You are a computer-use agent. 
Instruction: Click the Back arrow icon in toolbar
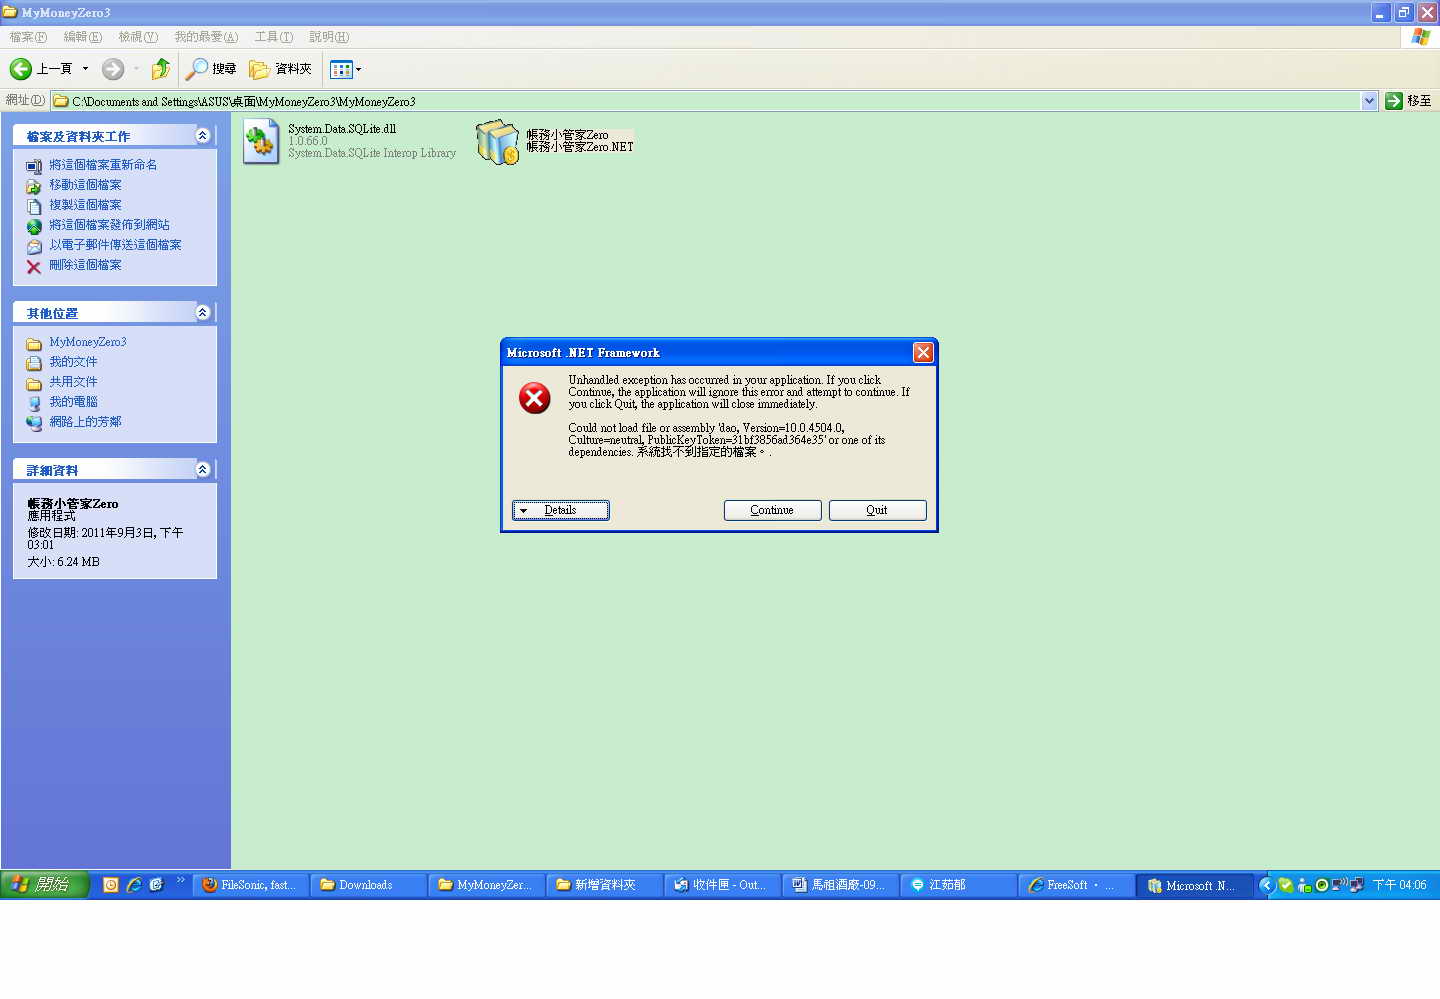click(x=21, y=69)
